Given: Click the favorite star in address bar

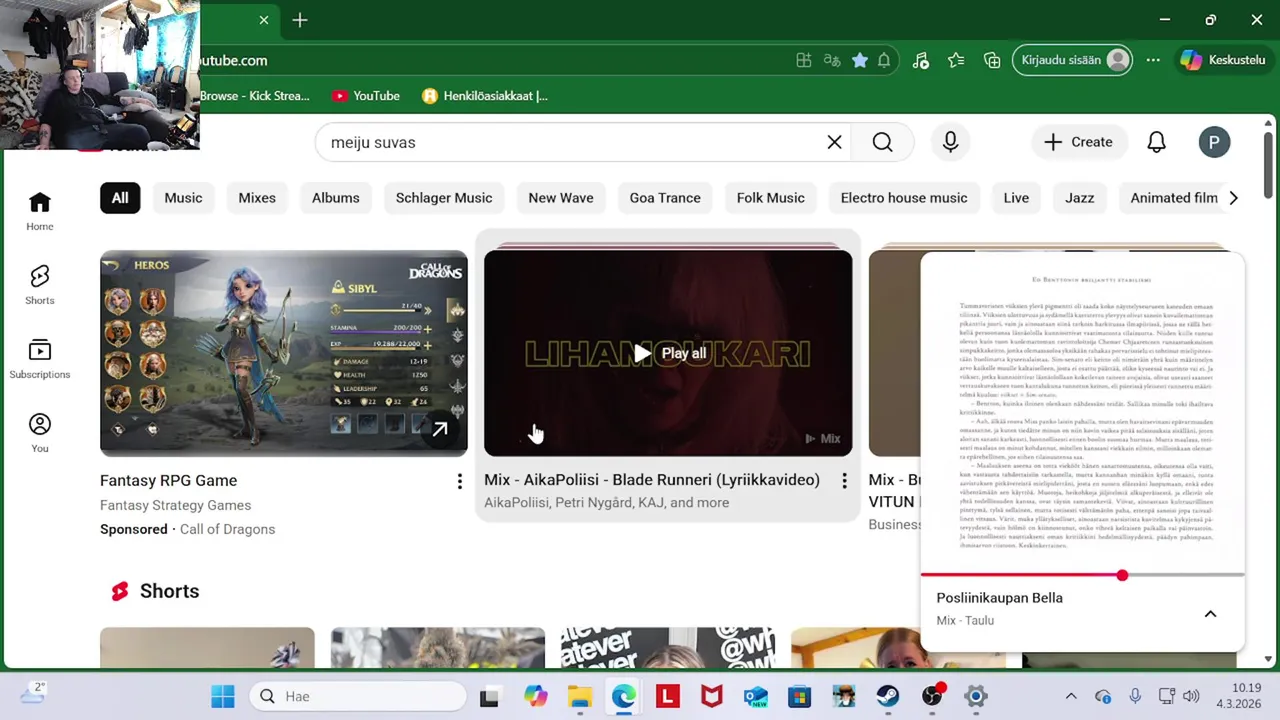Looking at the screenshot, I should pyautogui.click(x=859, y=60).
